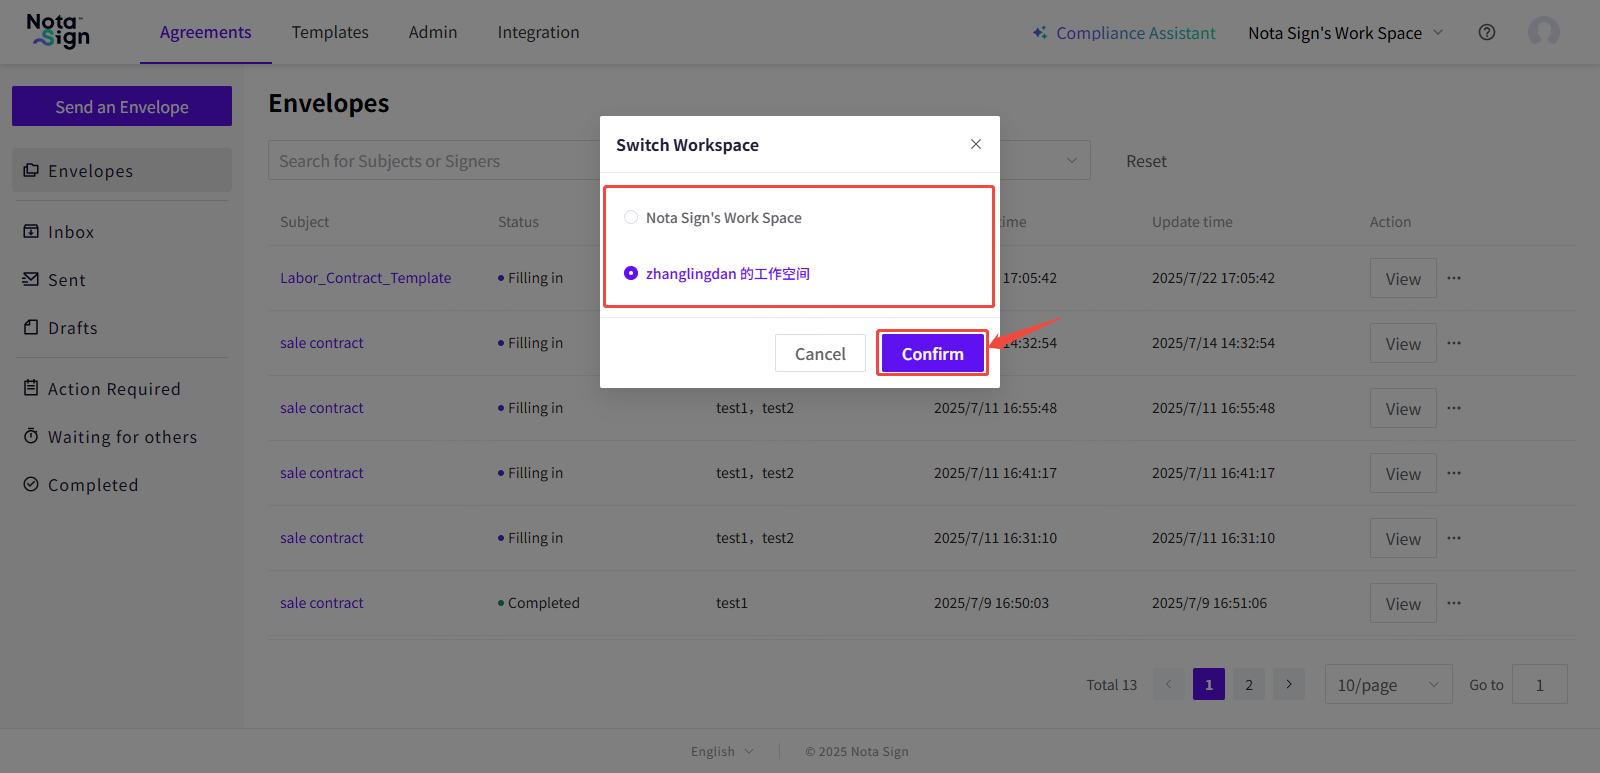Click the Go to page input field
The width and height of the screenshot is (1600, 773).
pos(1539,684)
